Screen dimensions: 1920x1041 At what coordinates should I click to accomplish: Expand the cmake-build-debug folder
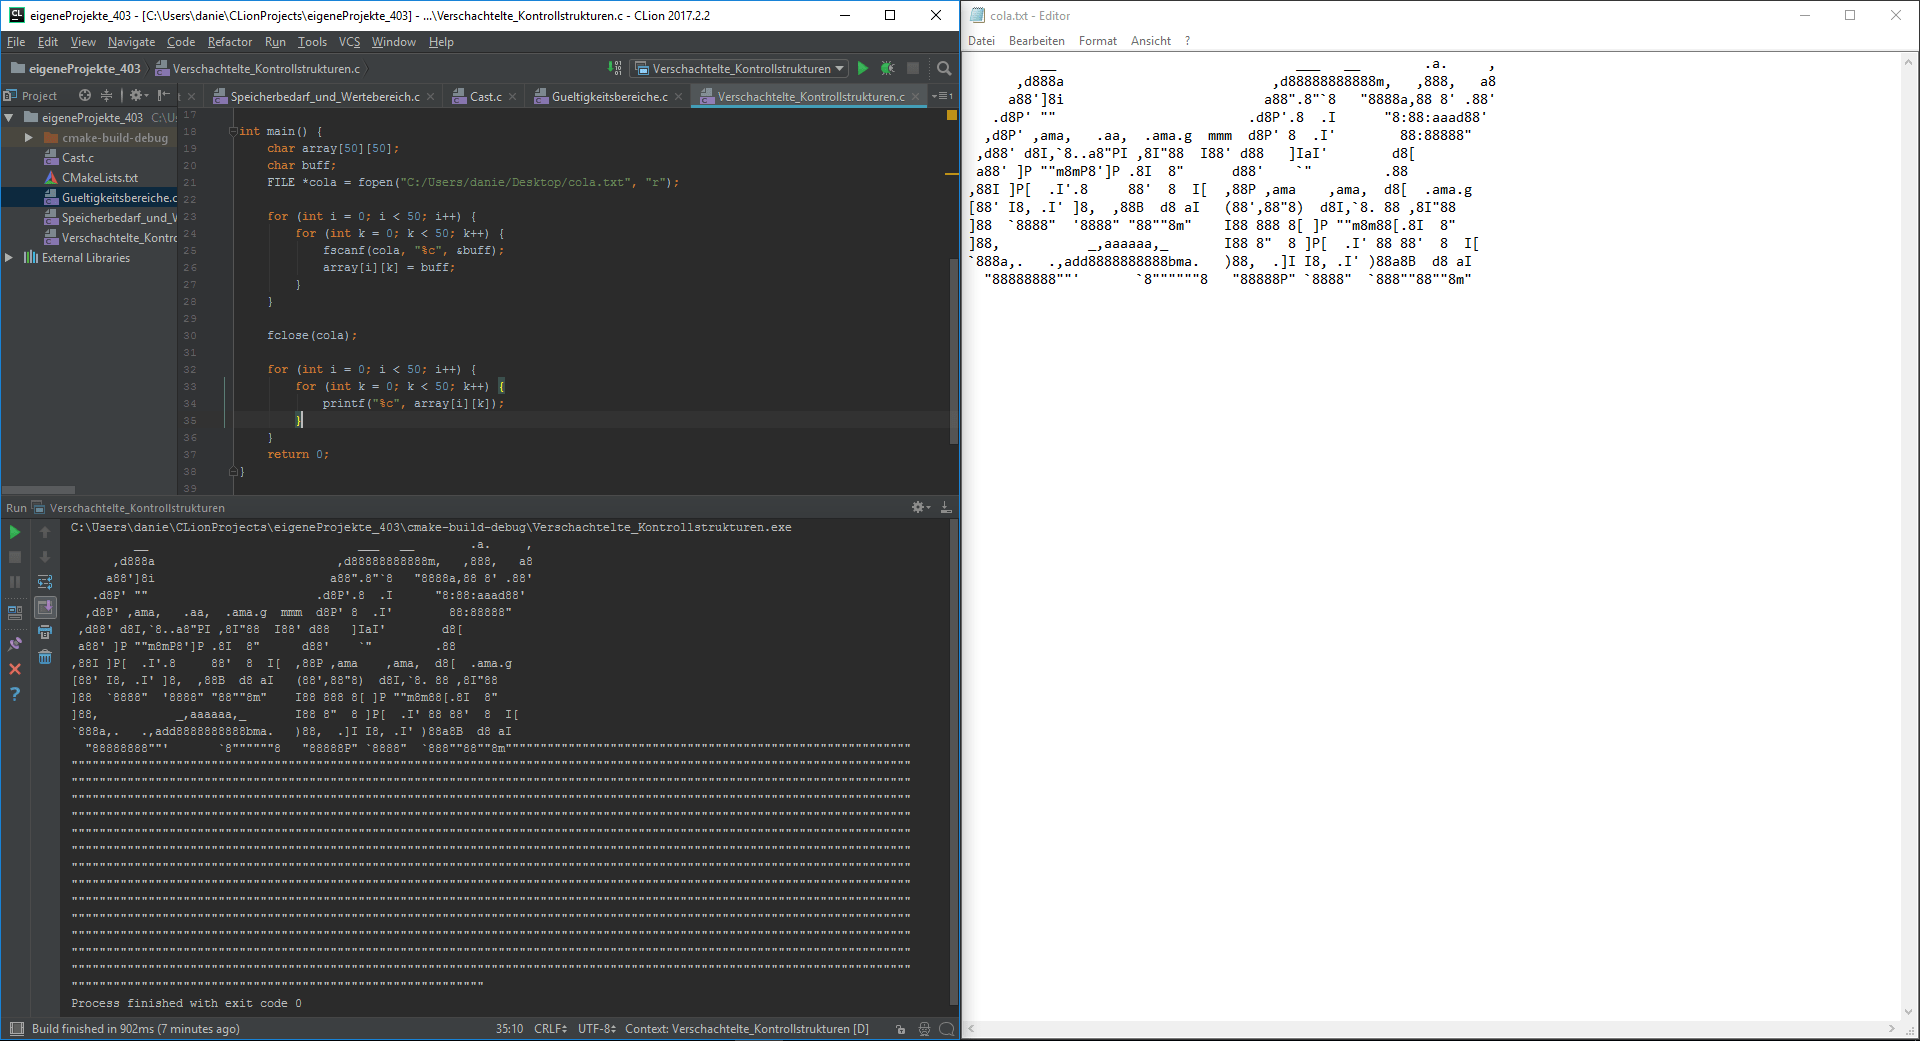29,138
